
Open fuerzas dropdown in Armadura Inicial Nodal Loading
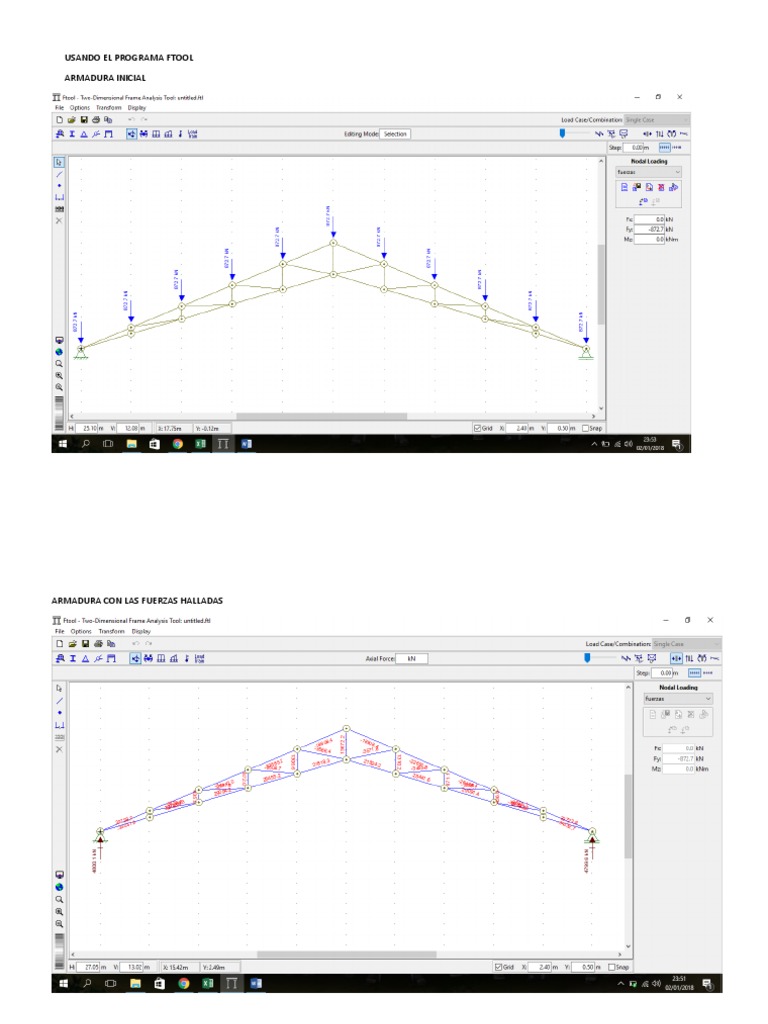(x=648, y=172)
